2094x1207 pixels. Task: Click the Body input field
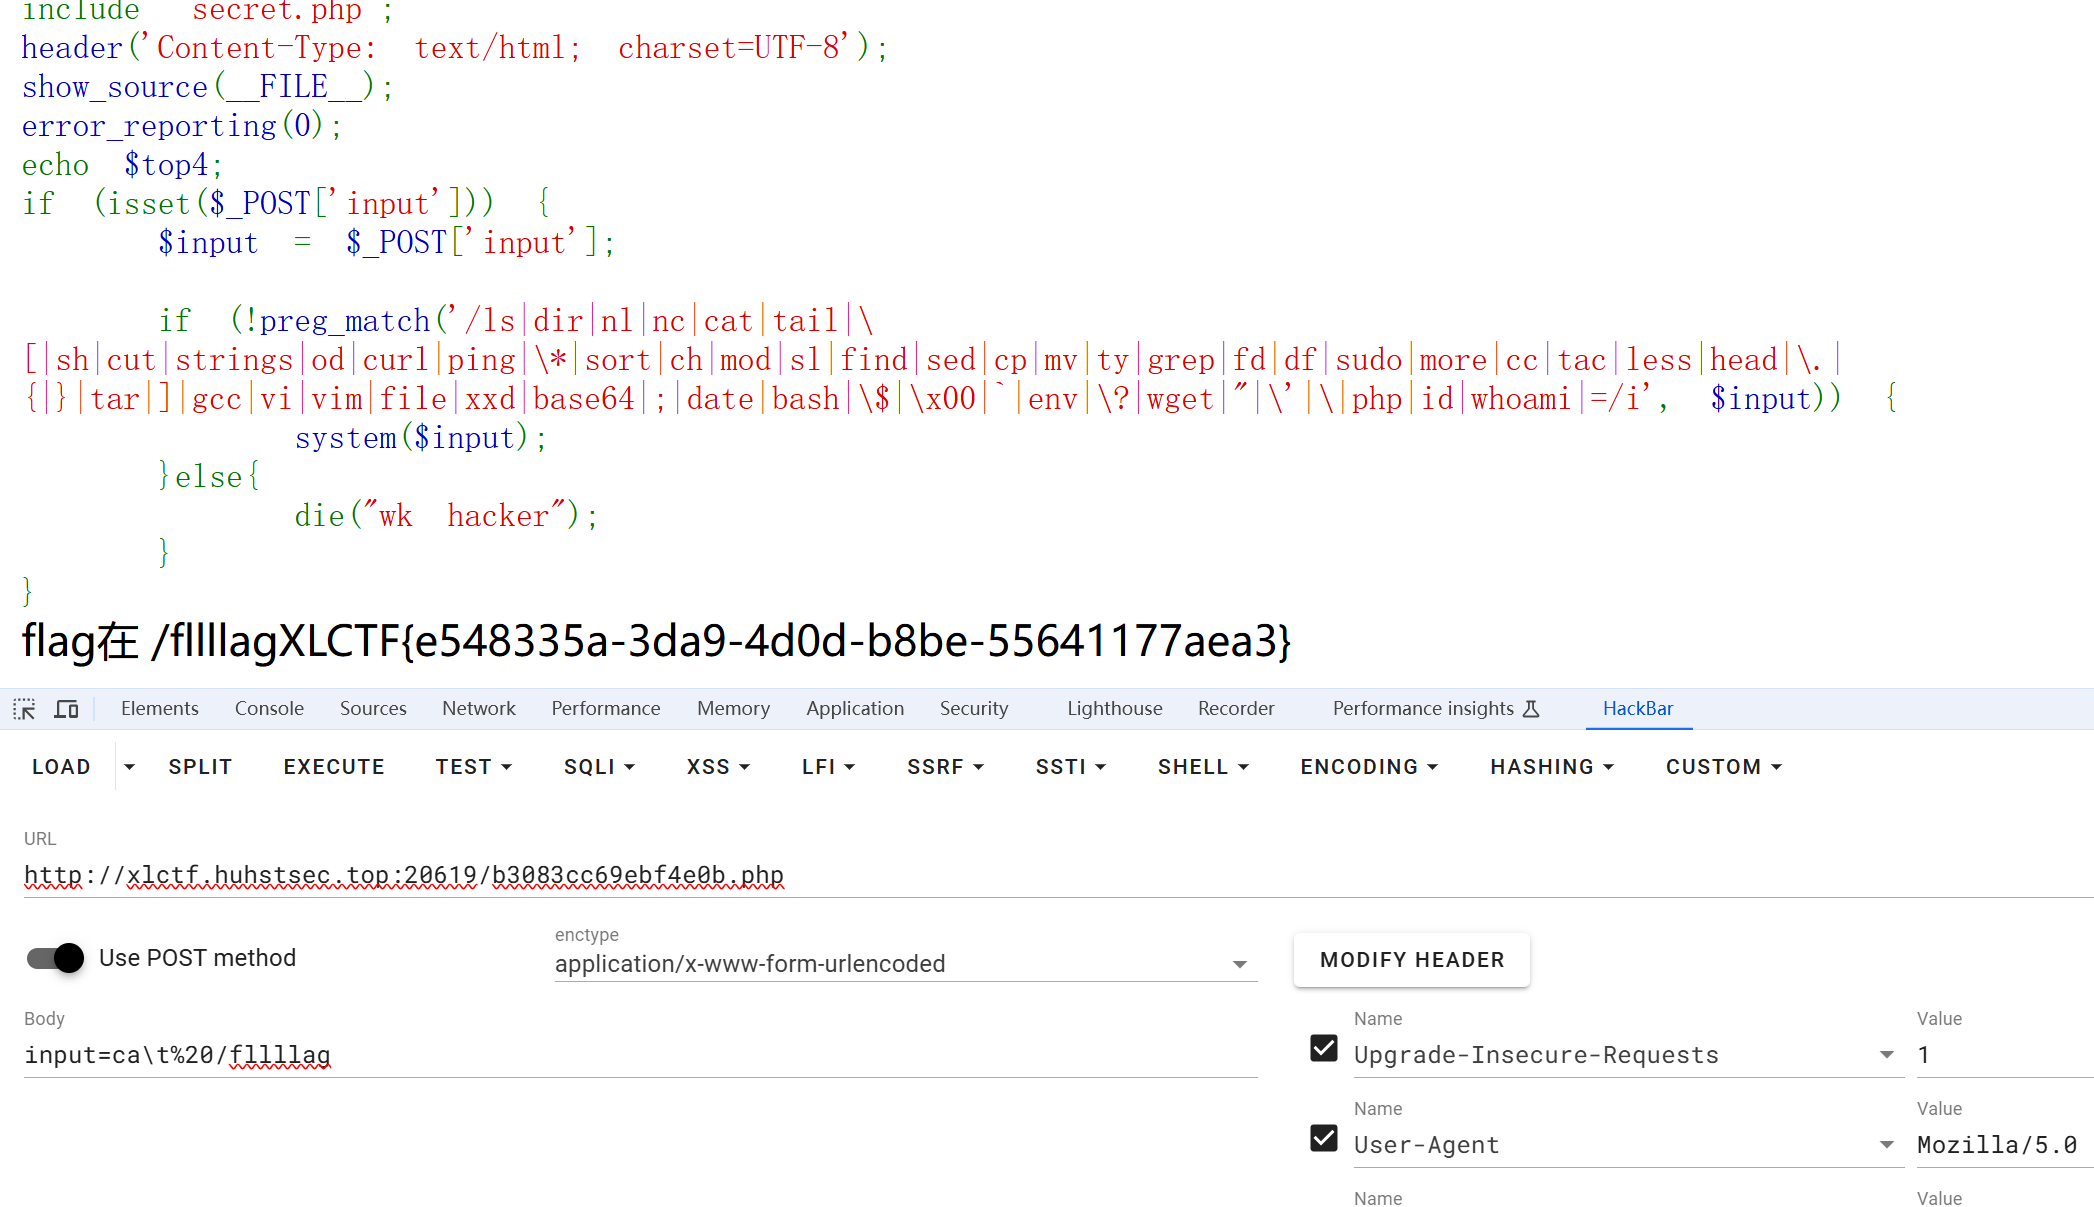[640, 1055]
